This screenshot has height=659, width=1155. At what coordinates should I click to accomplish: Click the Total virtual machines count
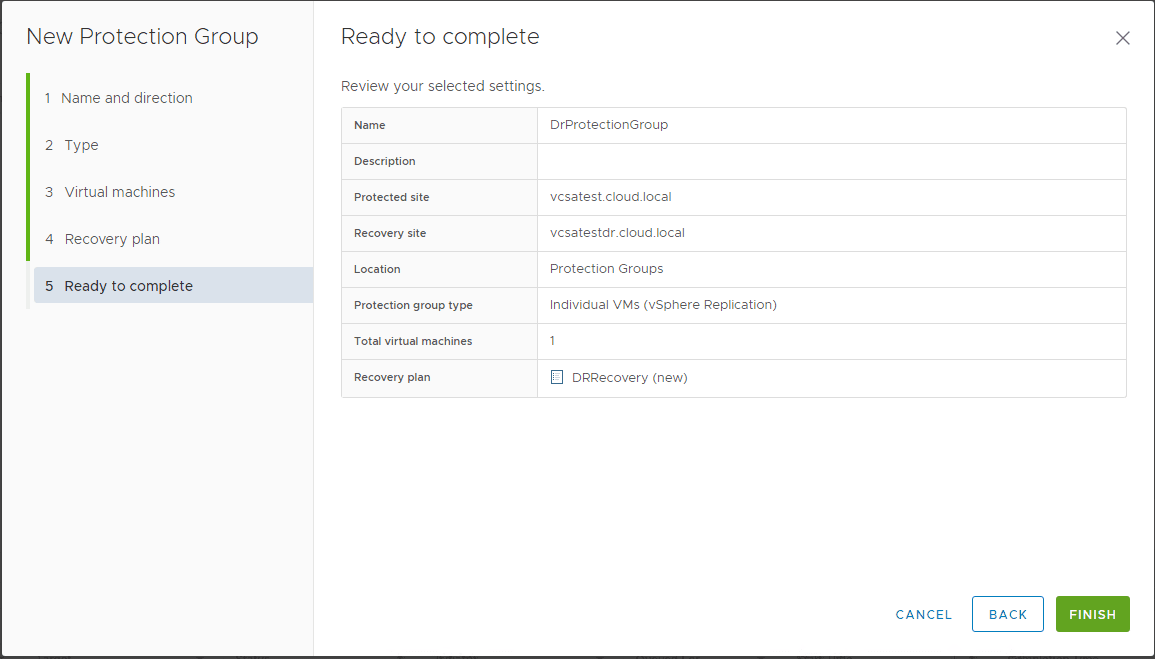[552, 341]
